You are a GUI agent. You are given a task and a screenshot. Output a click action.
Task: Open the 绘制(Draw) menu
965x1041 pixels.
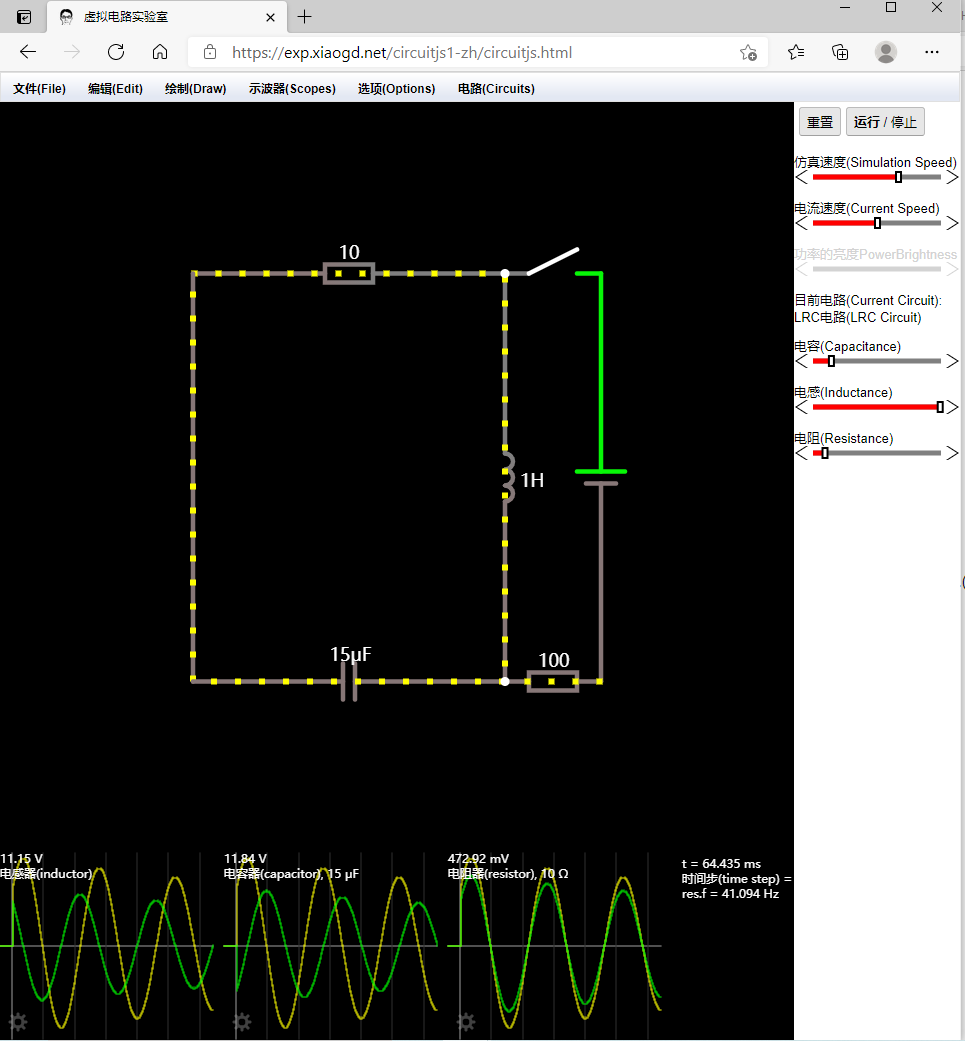click(195, 88)
